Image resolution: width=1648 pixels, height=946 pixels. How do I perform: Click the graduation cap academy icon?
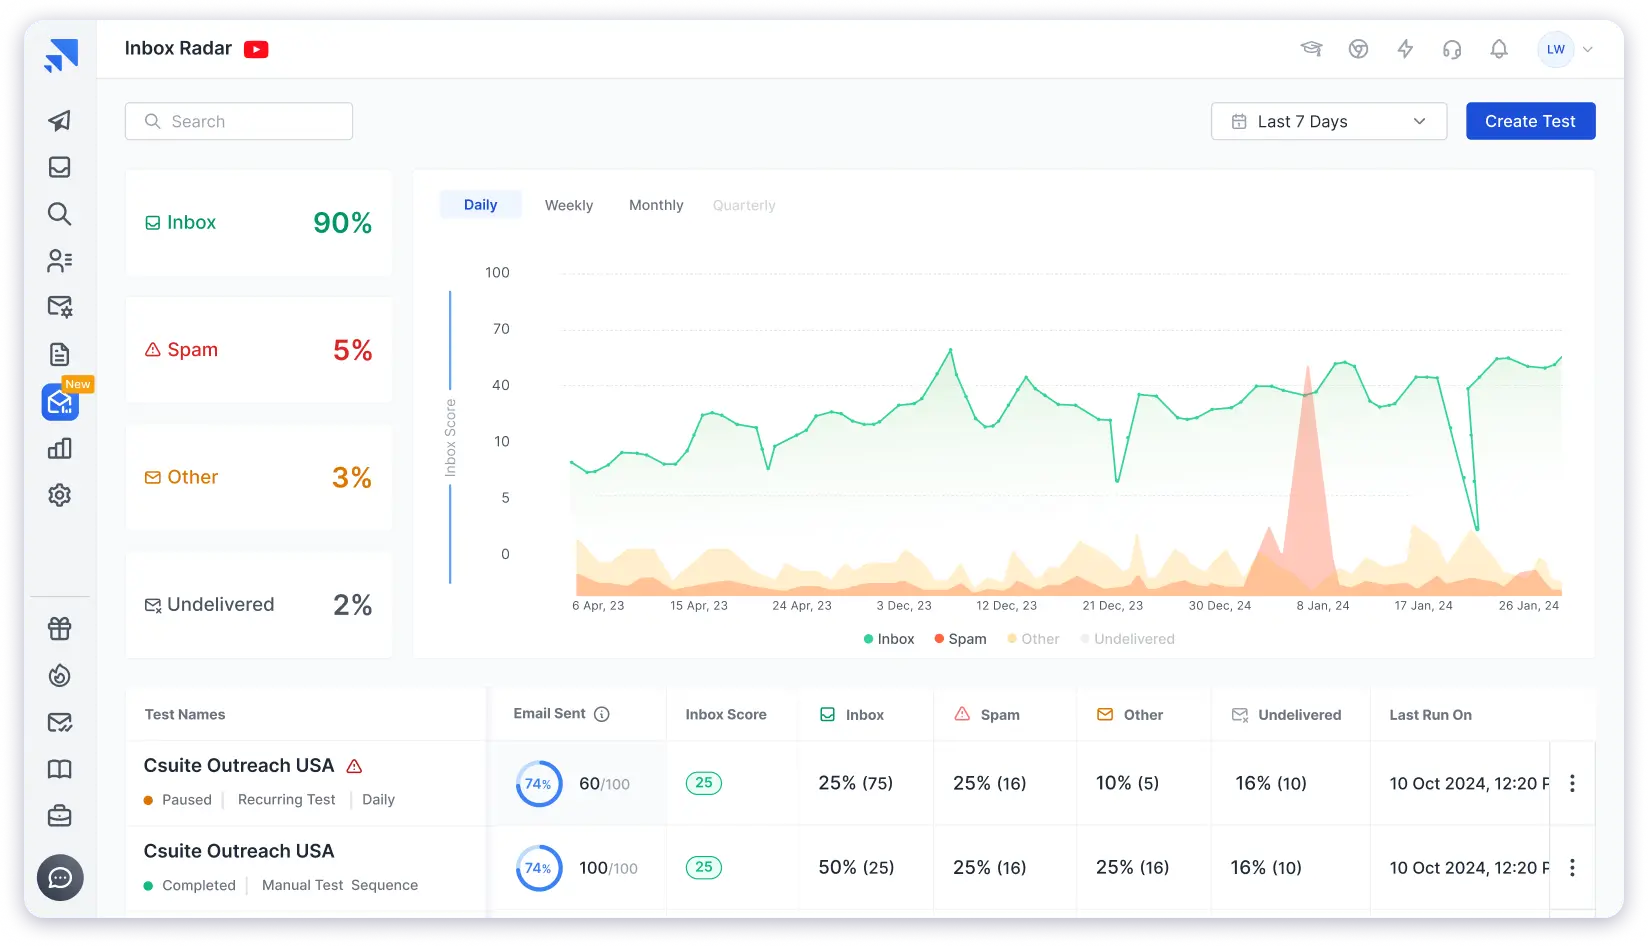tap(1311, 49)
